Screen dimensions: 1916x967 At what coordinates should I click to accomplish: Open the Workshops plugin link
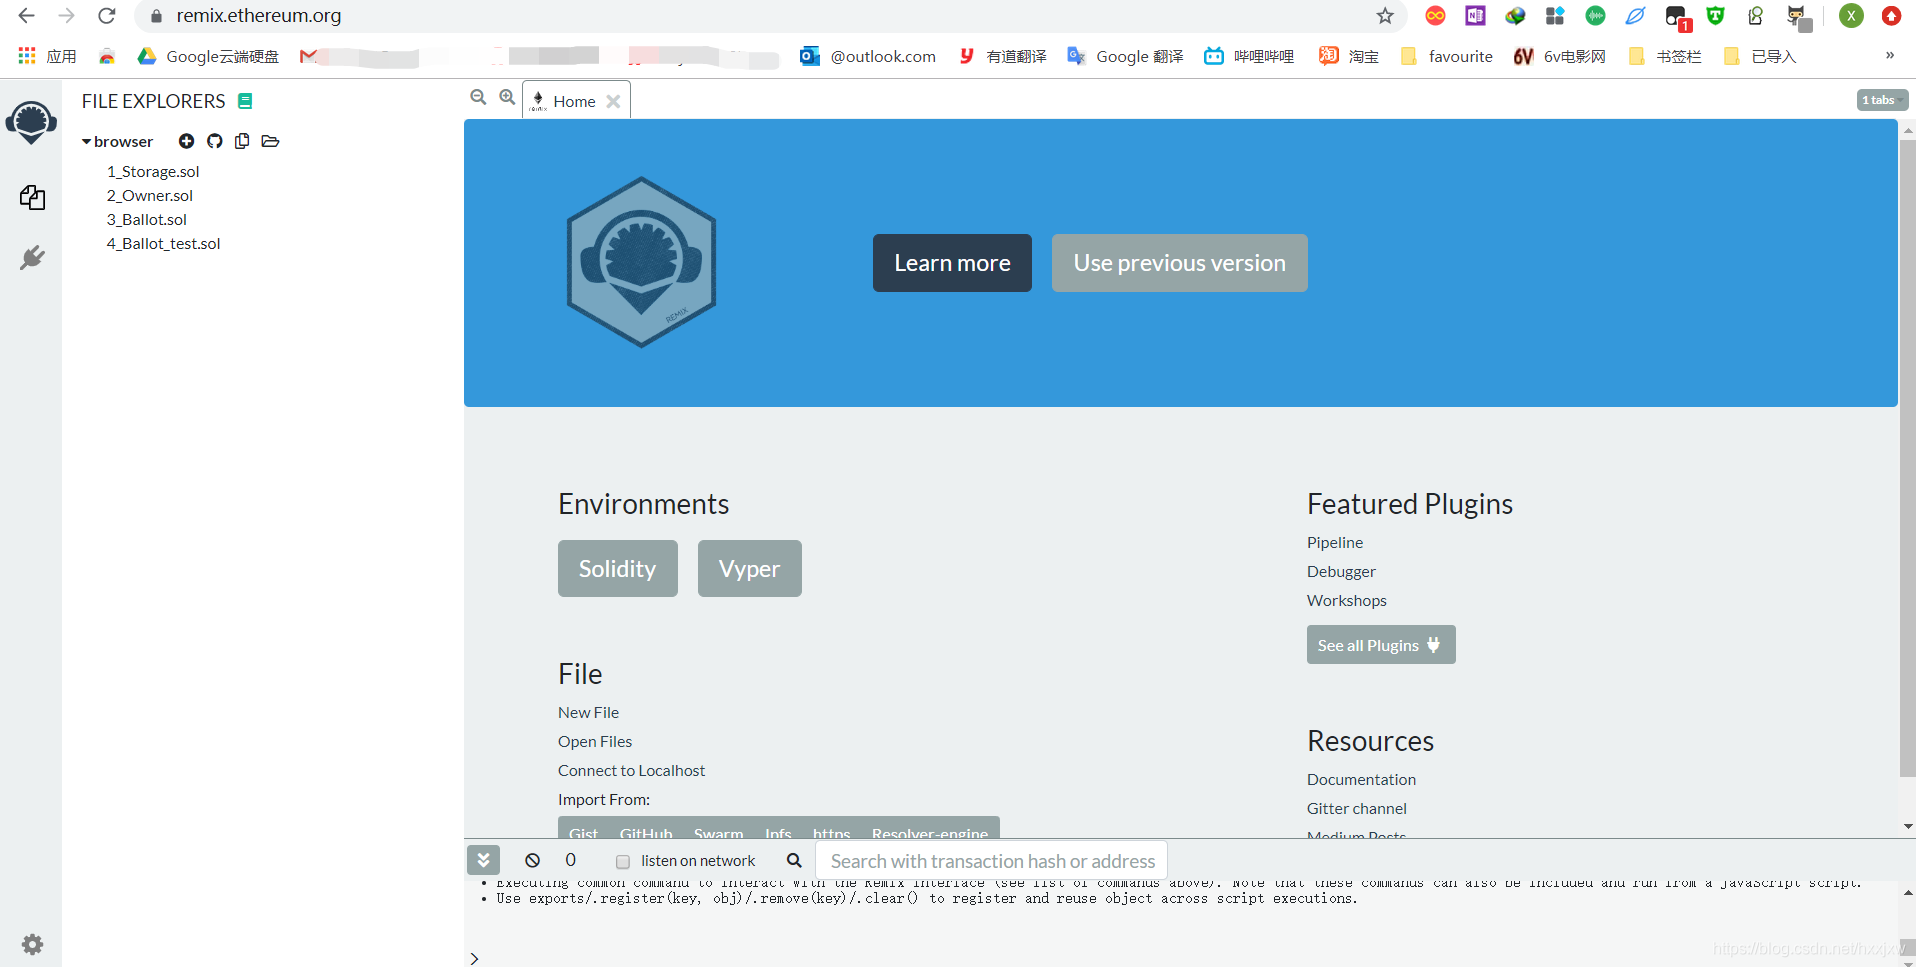pos(1347,600)
